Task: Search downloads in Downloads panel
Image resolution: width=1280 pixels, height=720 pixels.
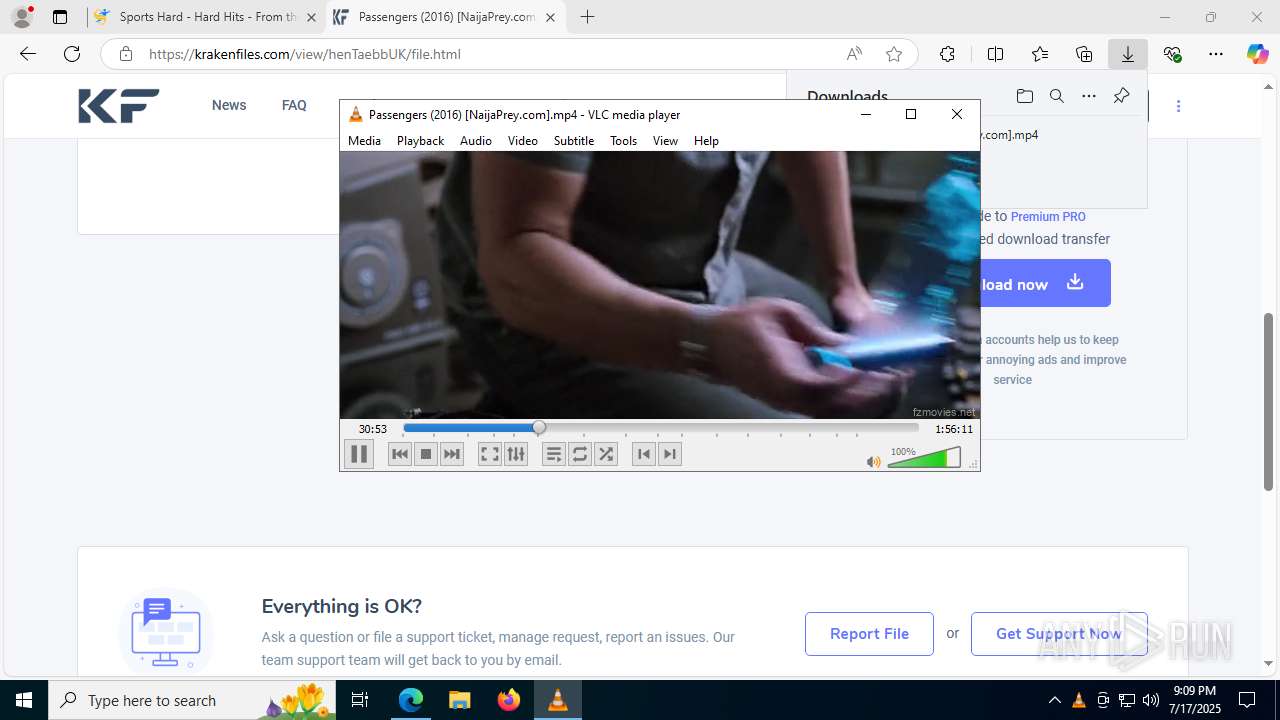Action: [1056, 96]
